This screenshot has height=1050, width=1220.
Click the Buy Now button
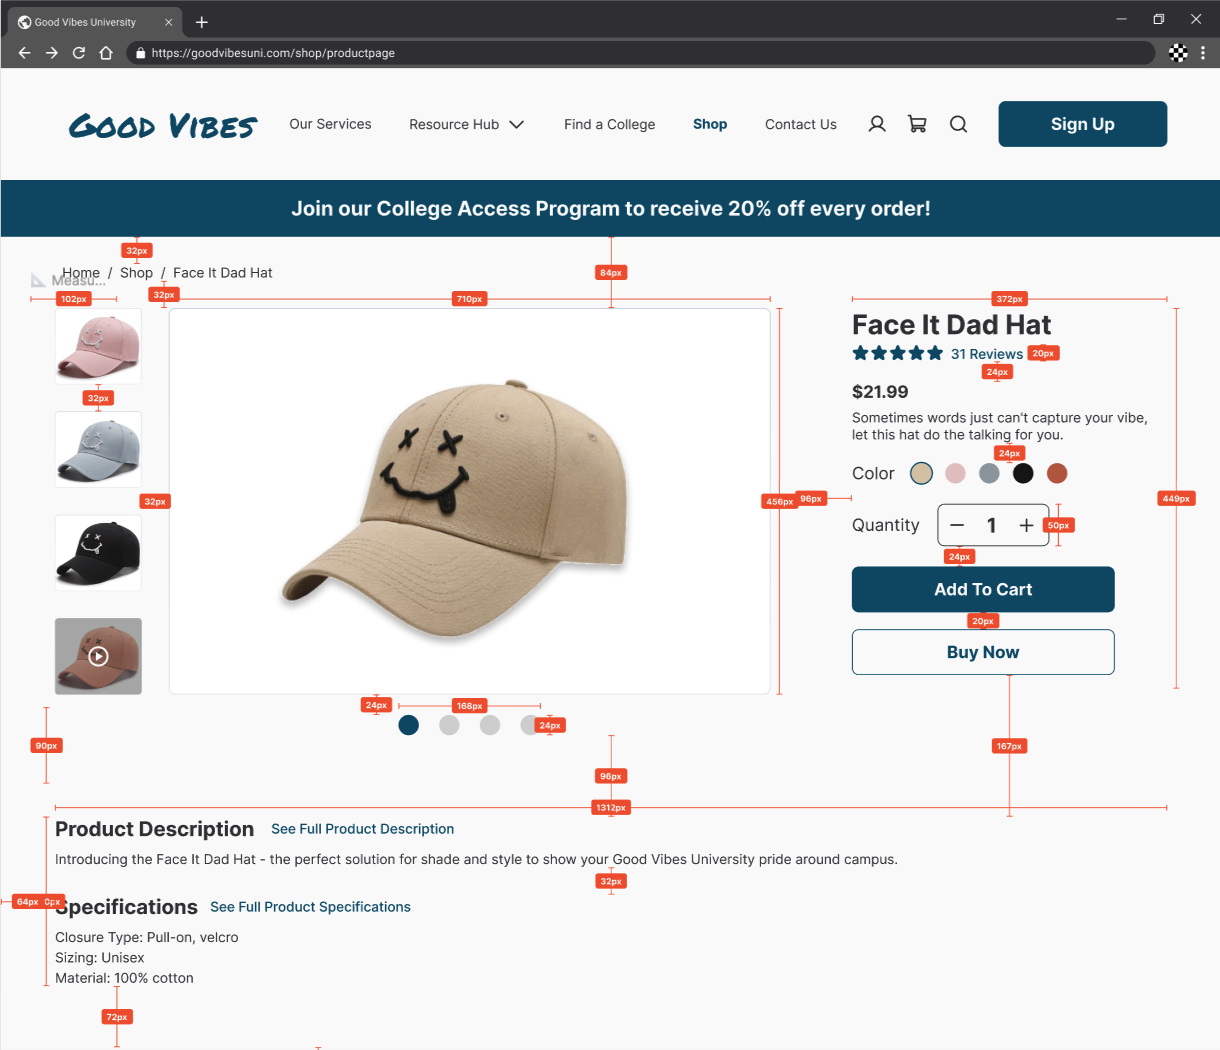(x=983, y=652)
